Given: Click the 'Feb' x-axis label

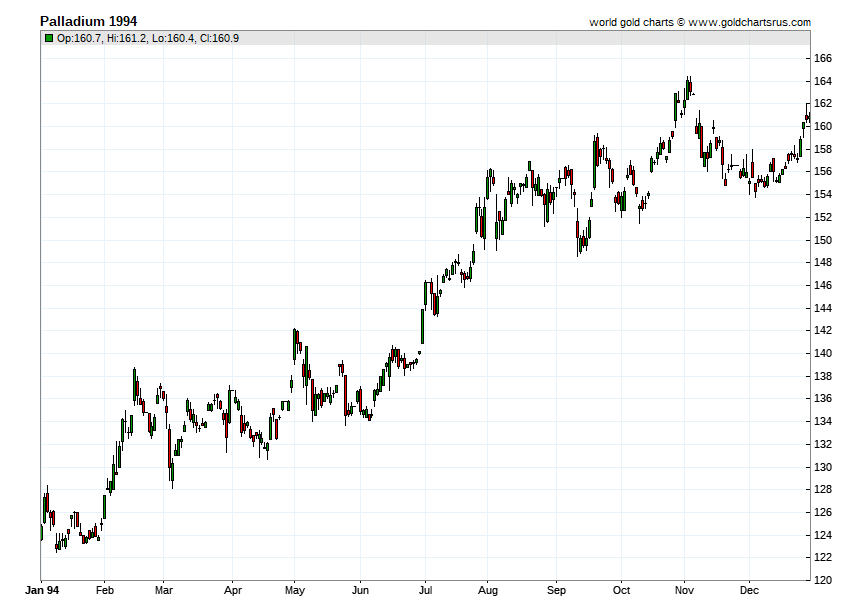Looking at the screenshot, I should [105, 590].
